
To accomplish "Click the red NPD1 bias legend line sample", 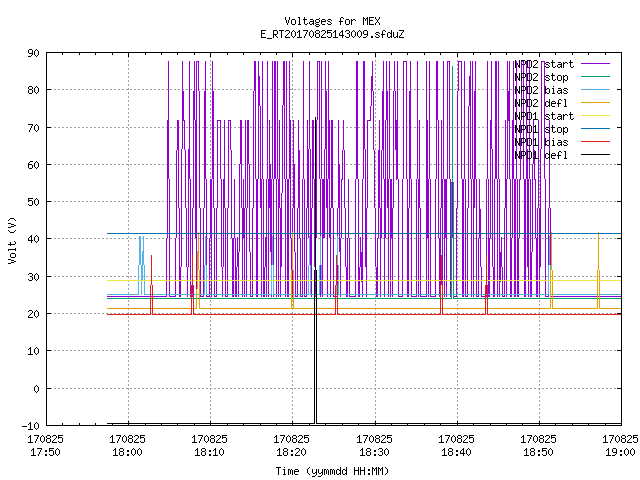I will coord(595,142).
